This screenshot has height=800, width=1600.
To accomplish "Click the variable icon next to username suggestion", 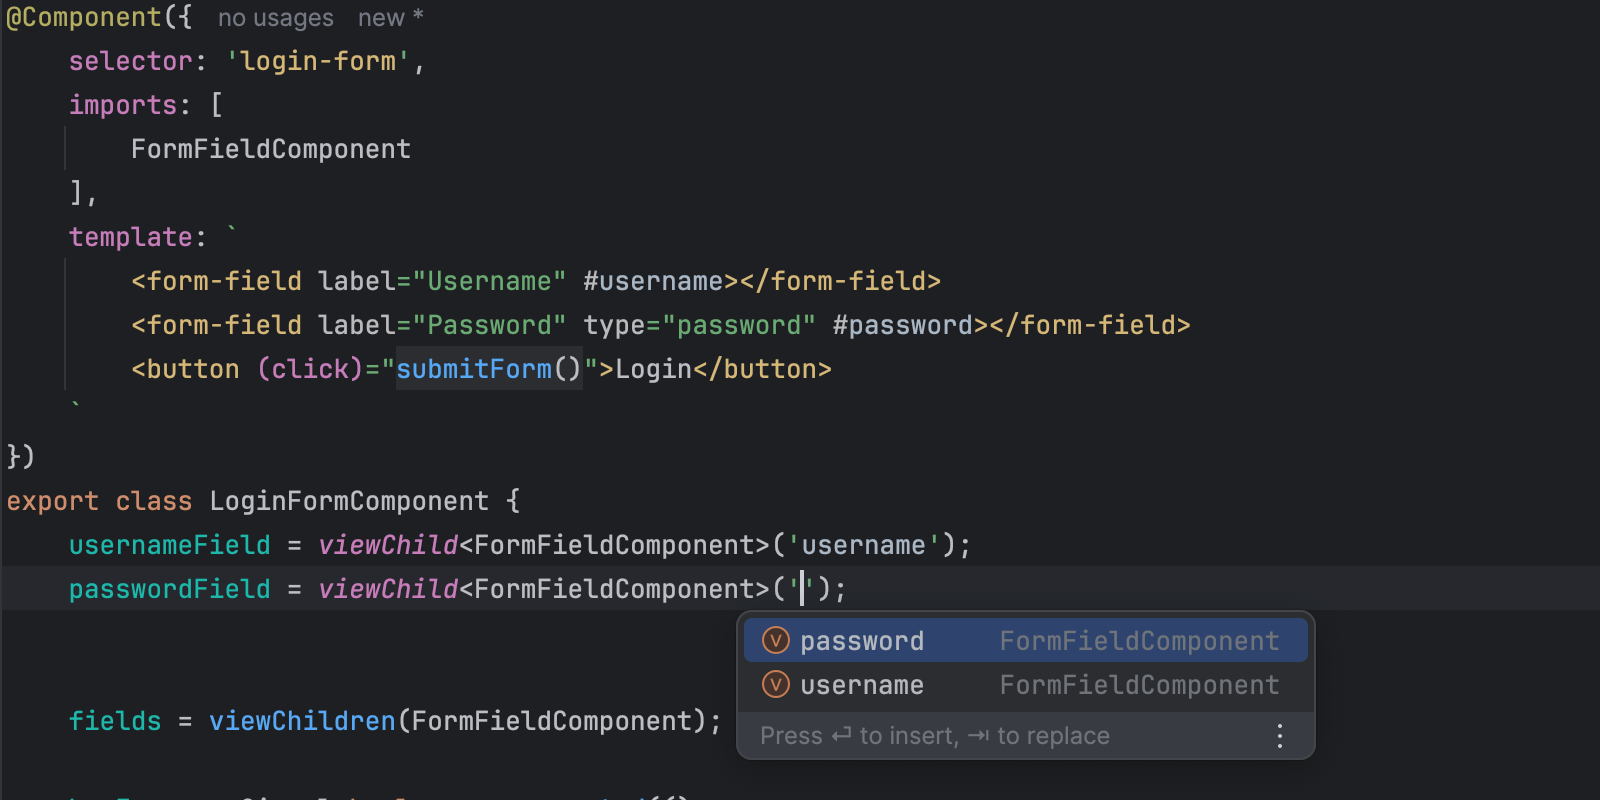I will (x=776, y=684).
